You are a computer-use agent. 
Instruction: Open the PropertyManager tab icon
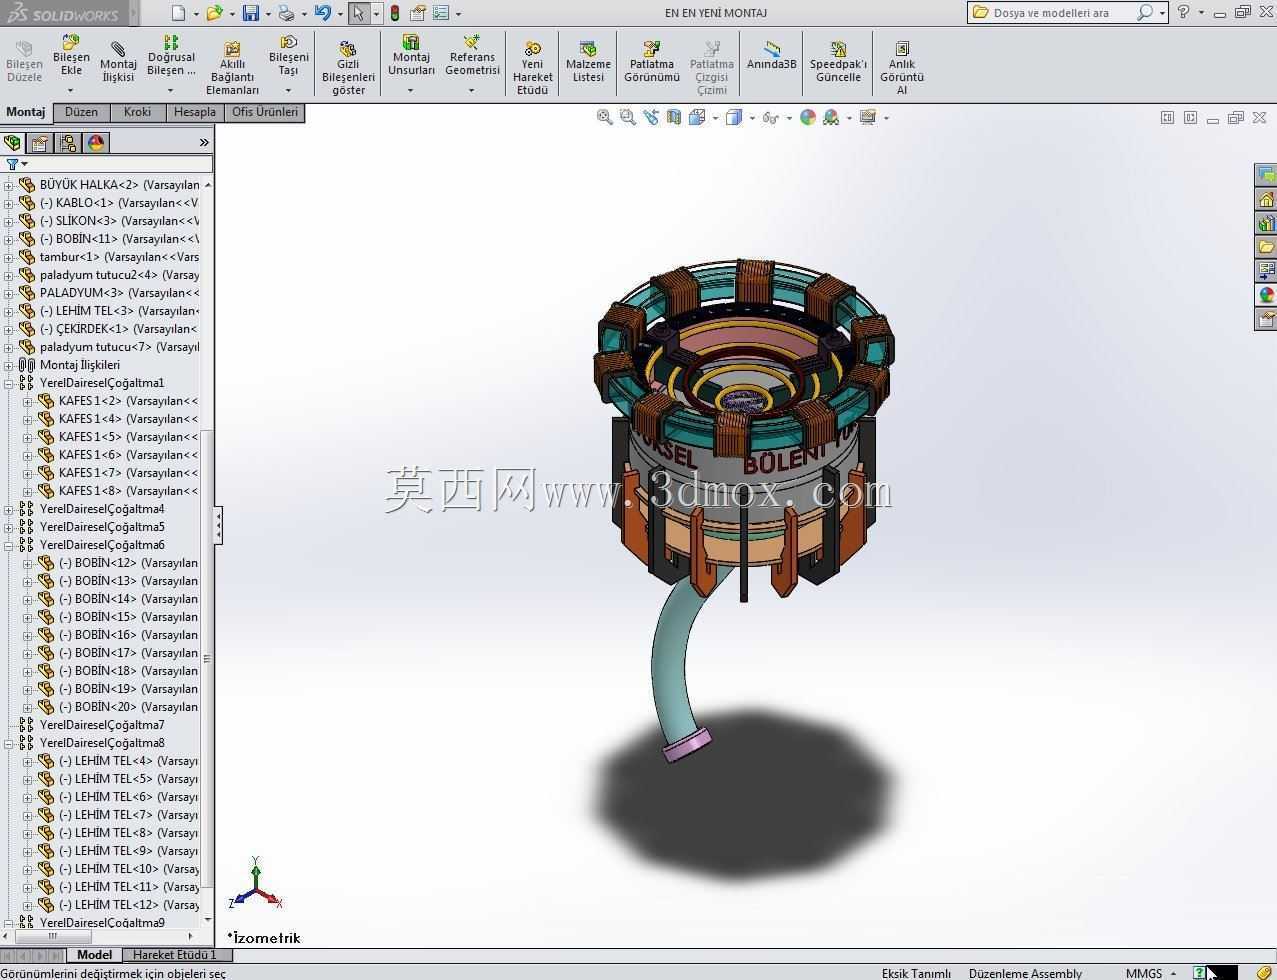point(40,143)
